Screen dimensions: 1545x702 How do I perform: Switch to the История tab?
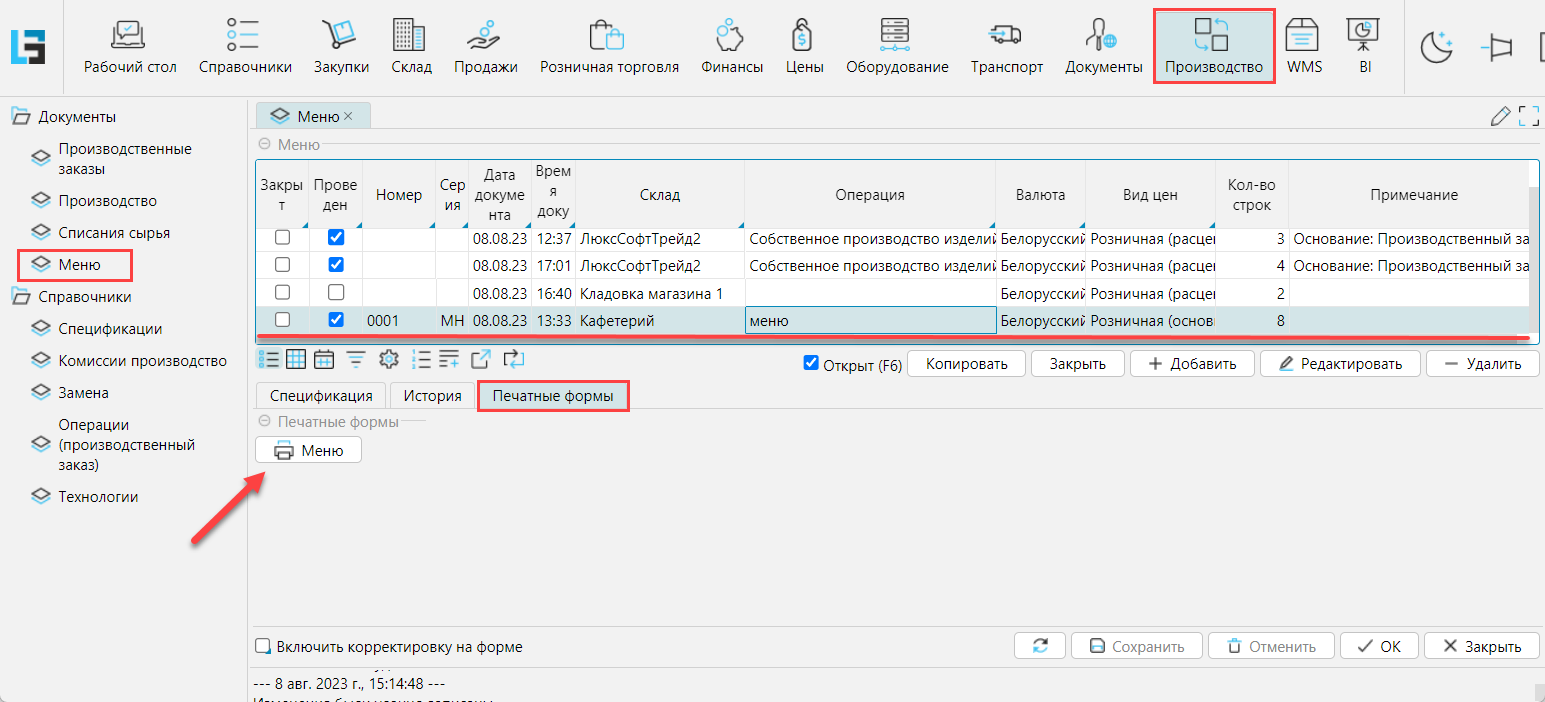pyautogui.click(x=432, y=396)
